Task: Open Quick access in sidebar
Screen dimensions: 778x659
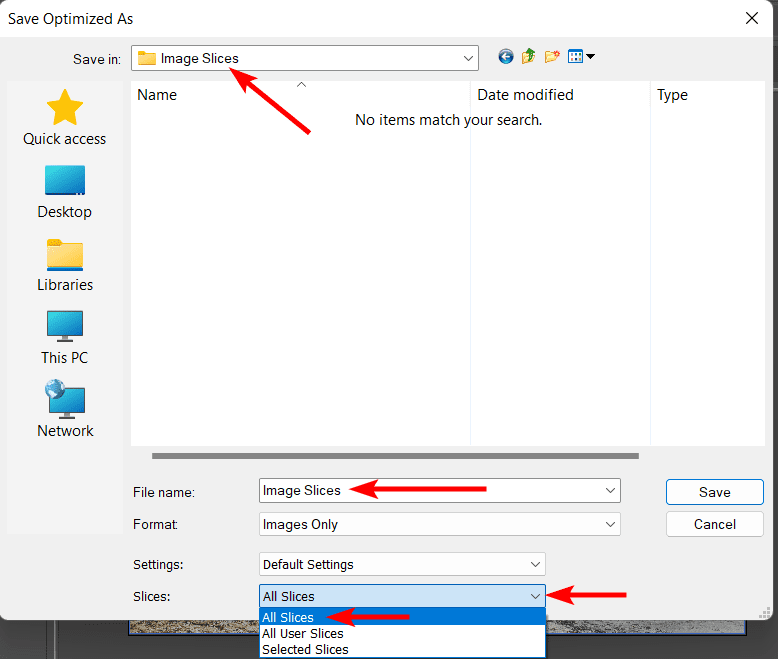Action: click(x=65, y=118)
